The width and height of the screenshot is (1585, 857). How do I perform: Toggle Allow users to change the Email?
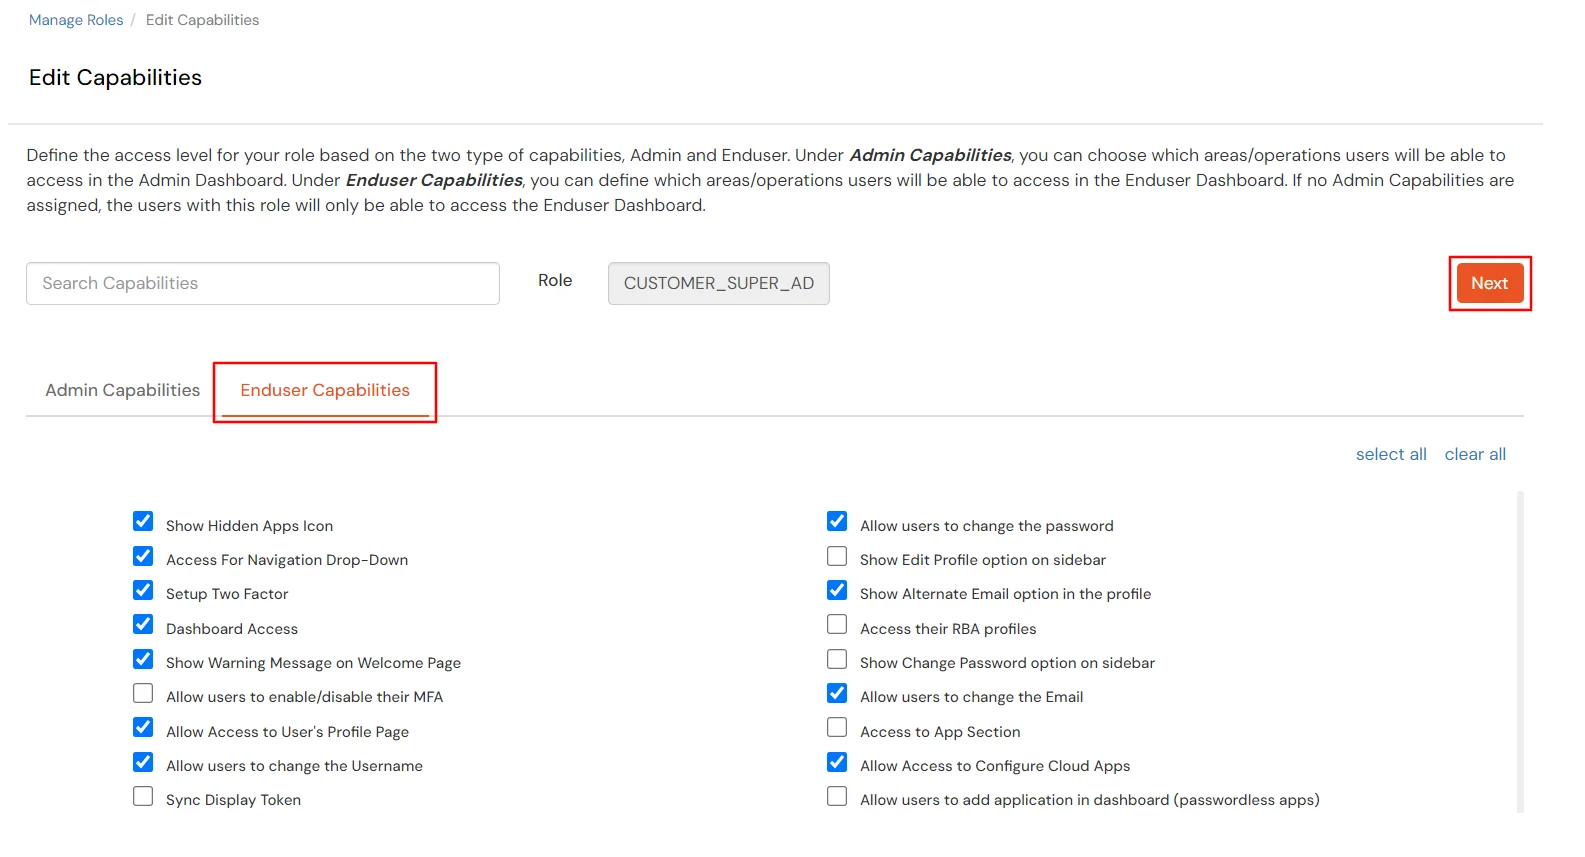(837, 693)
